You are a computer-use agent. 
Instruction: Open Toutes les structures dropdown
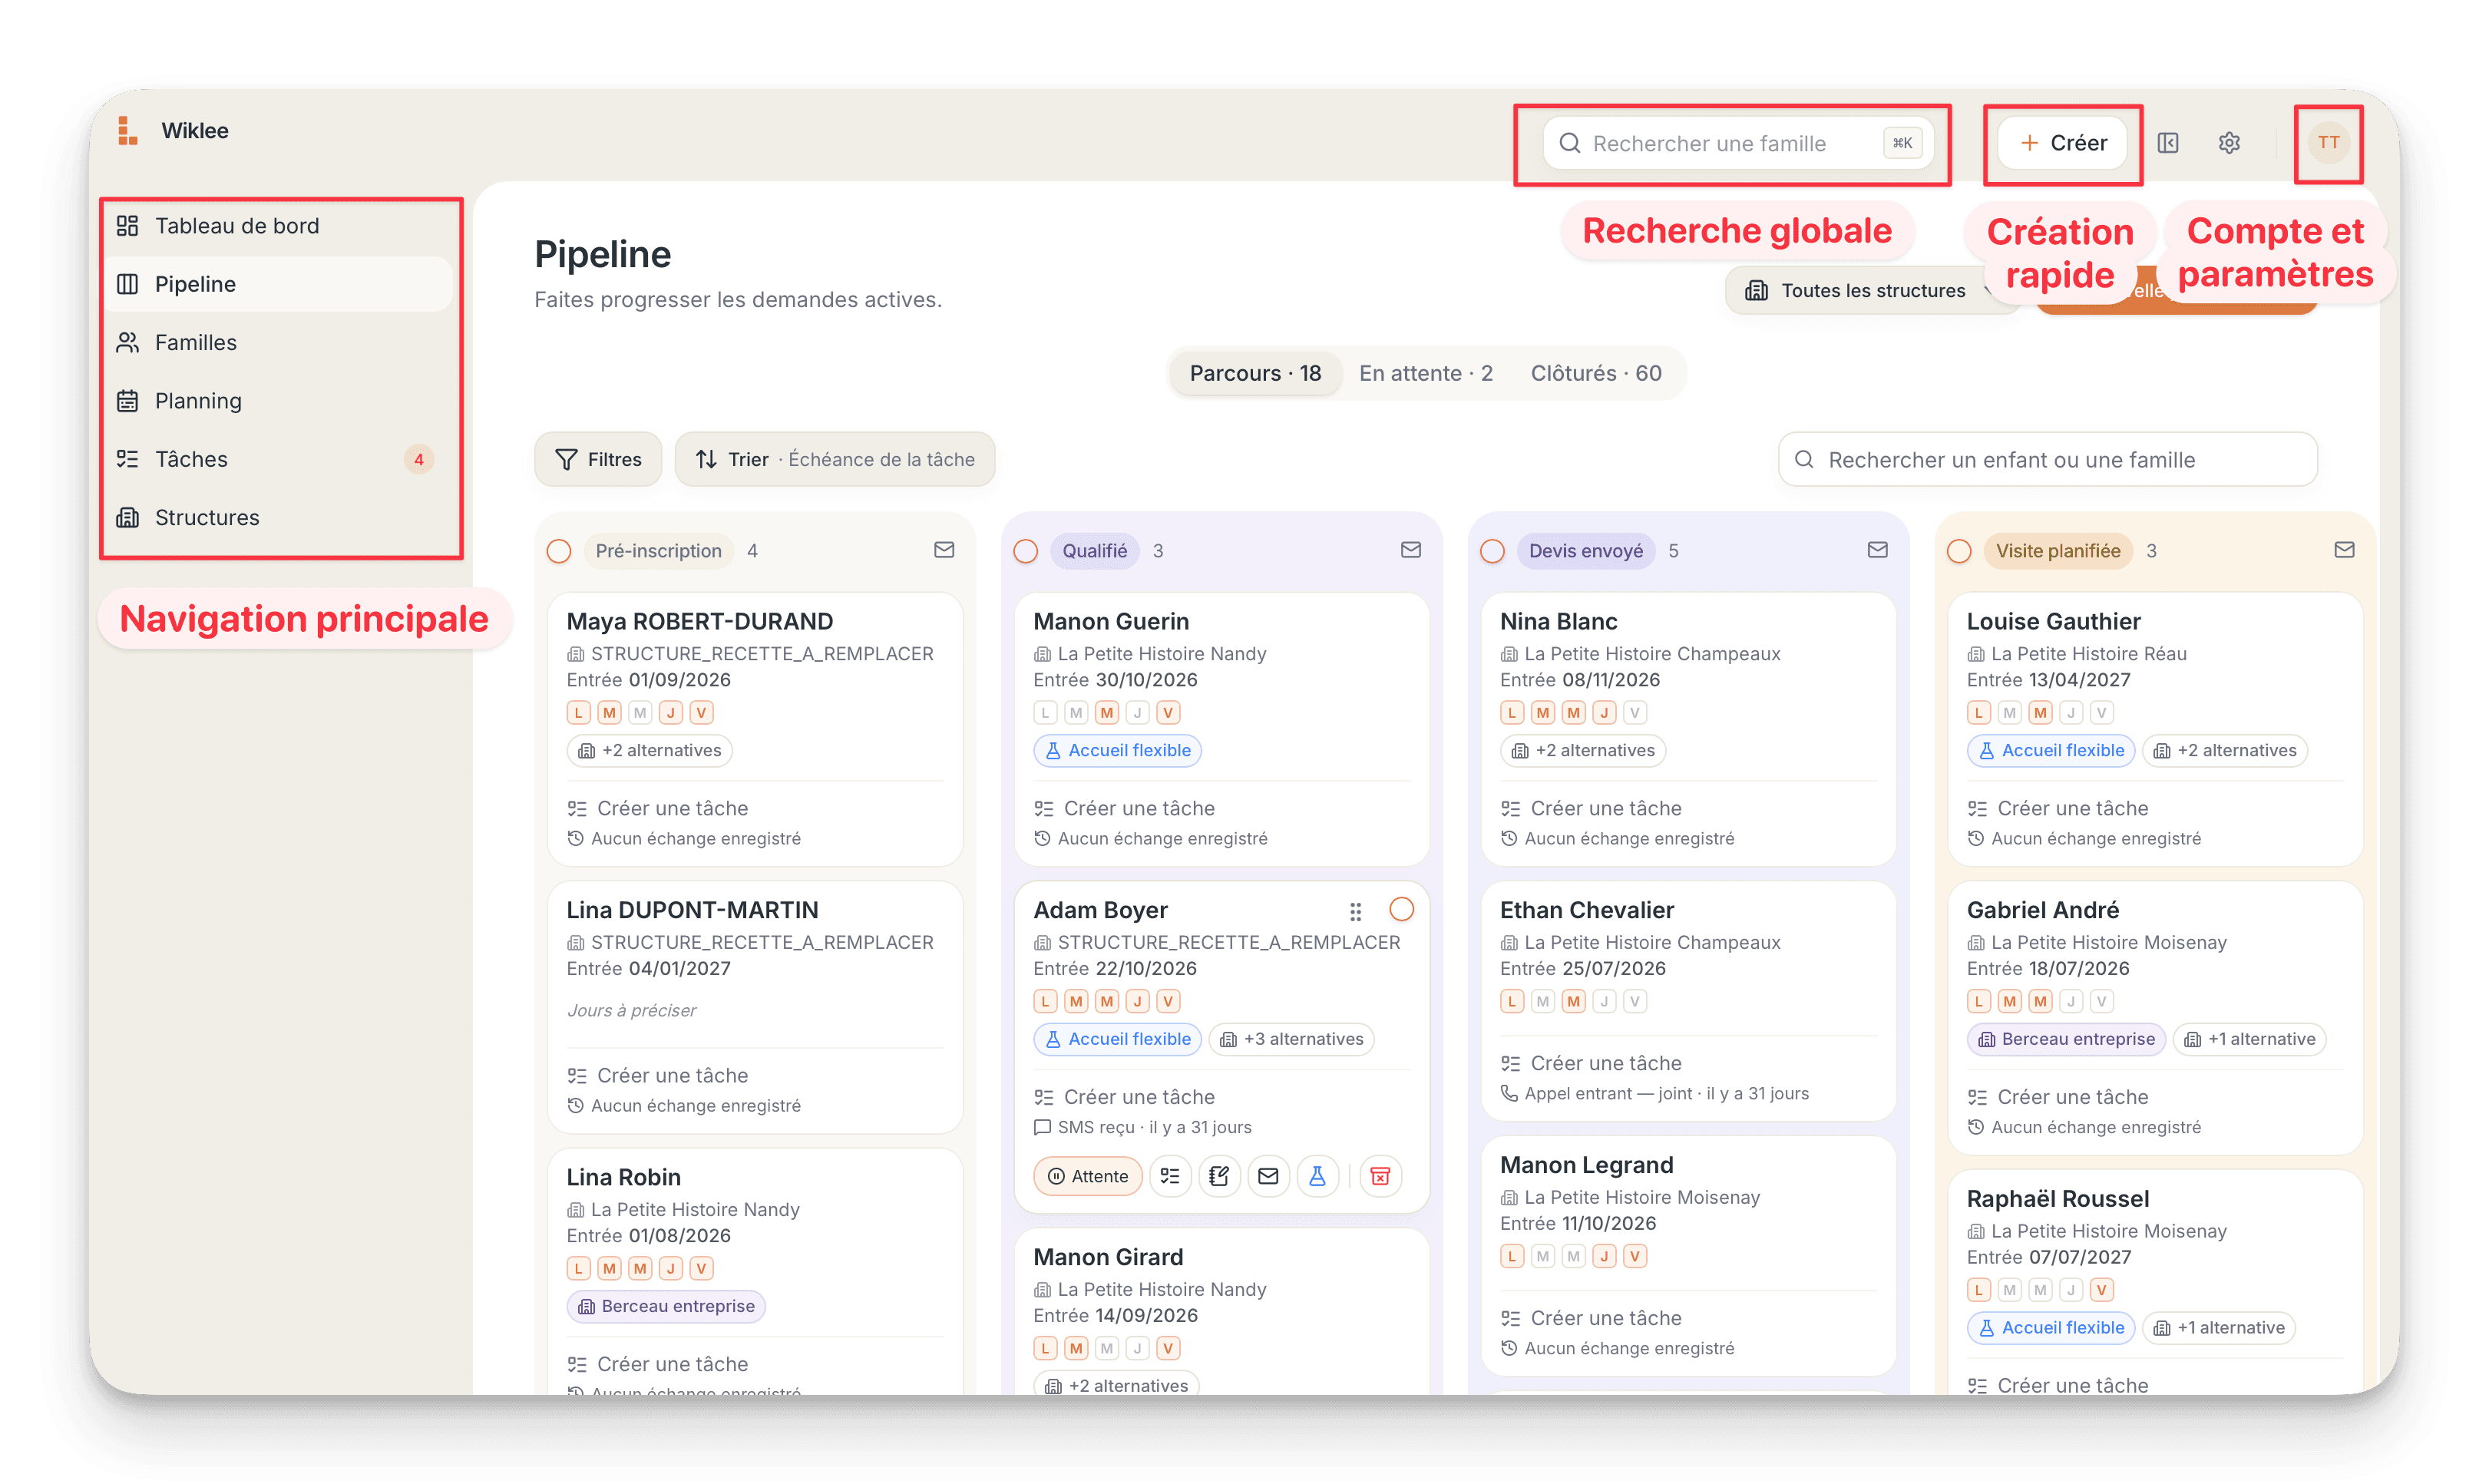tap(1873, 290)
